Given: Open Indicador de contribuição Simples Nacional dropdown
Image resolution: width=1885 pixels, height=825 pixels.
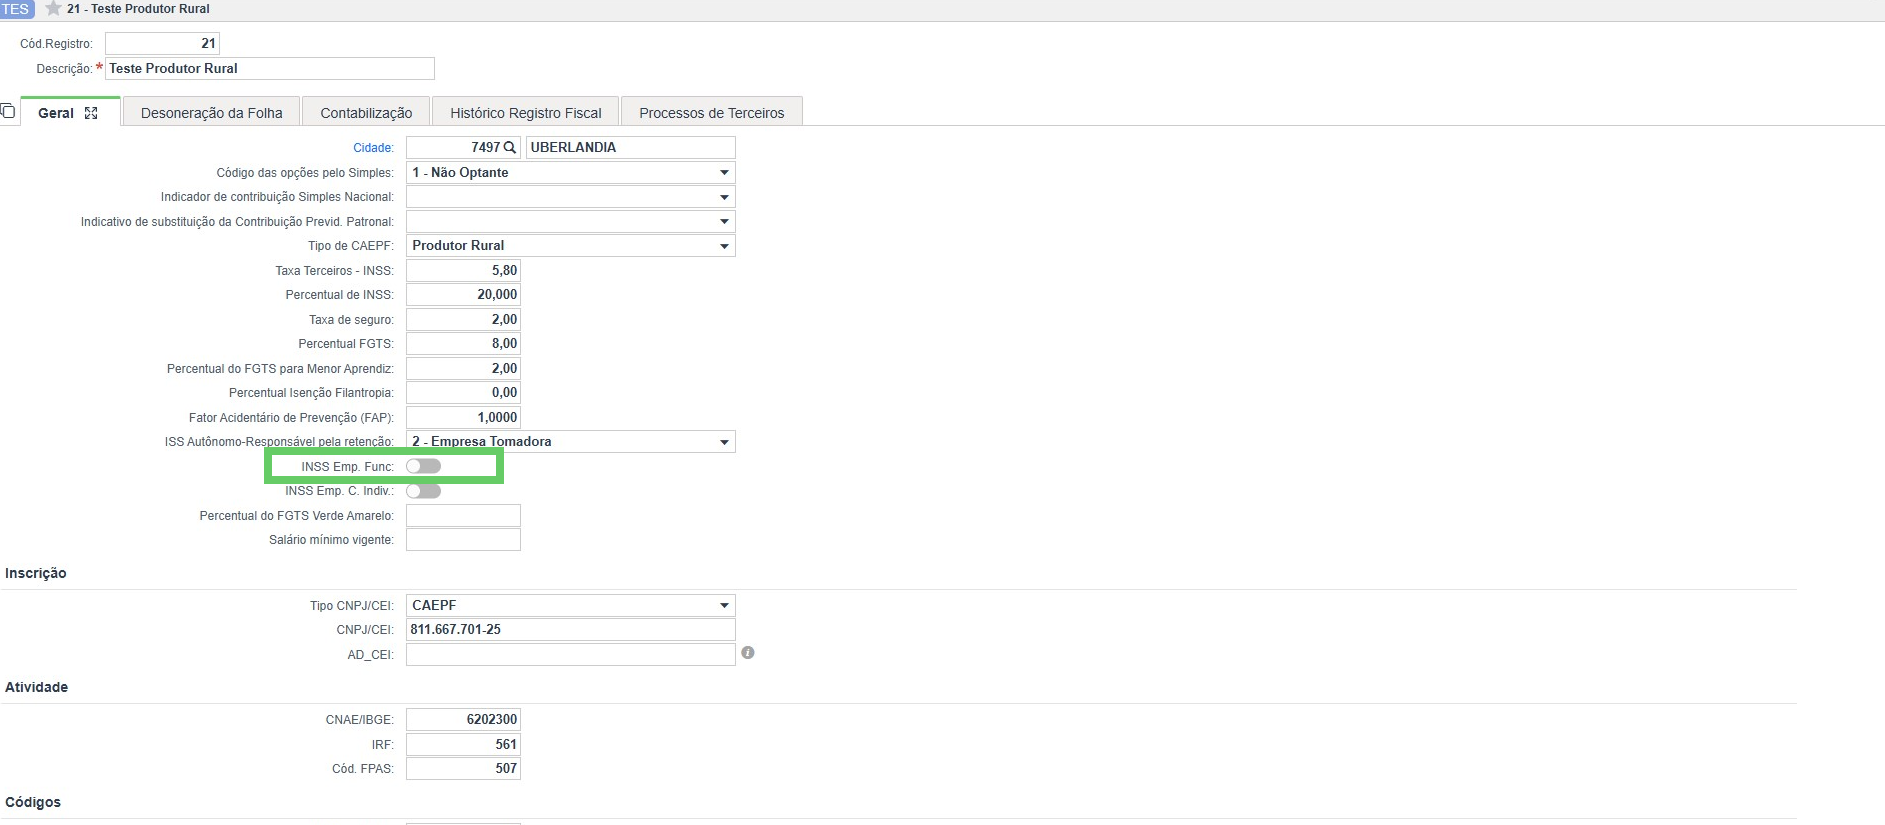Looking at the screenshot, I should 571,197.
